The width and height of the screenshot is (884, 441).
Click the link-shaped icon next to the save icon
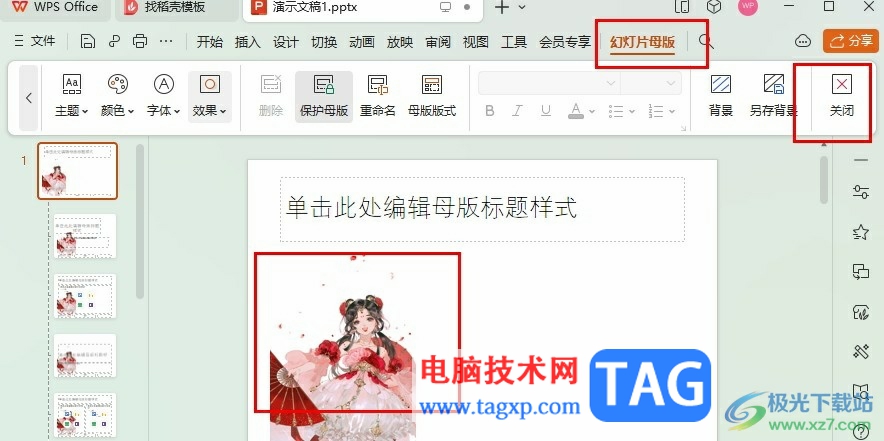pyautogui.click(x=114, y=41)
